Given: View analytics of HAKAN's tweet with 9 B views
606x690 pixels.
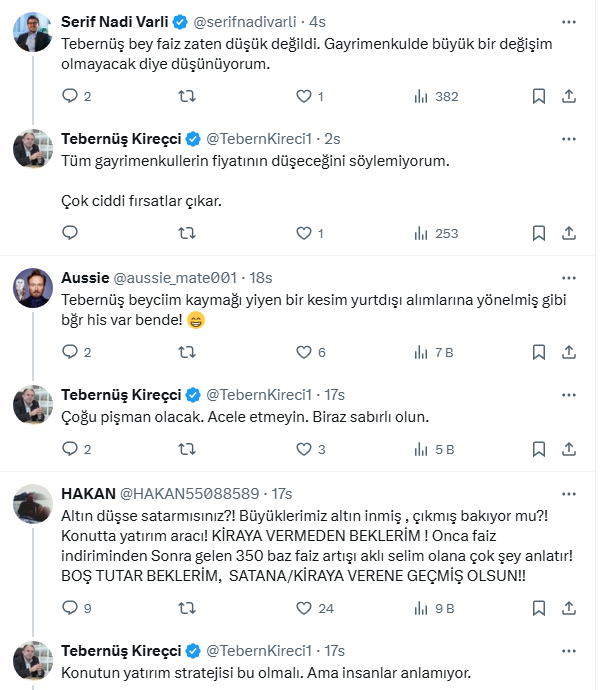Looking at the screenshot, I should pyautogui.click(x=436, y=607).
